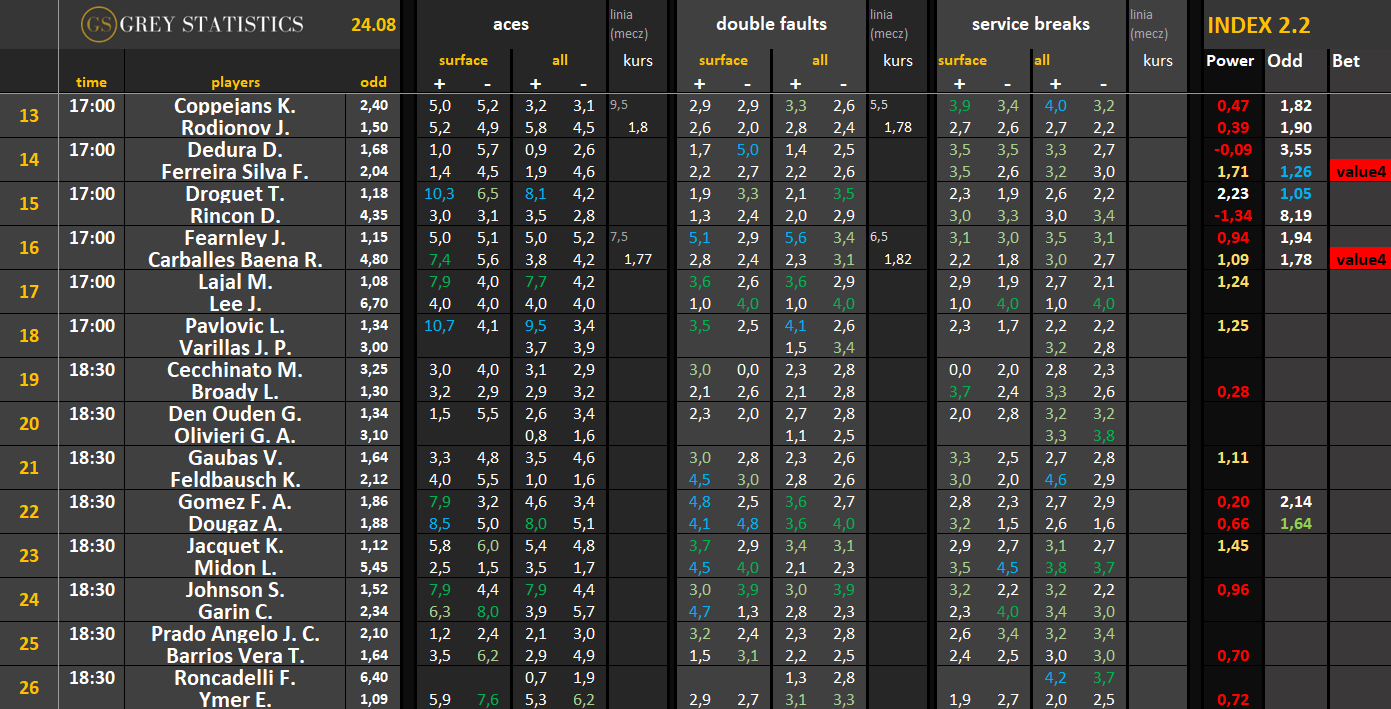Viewport: 1391px width, 709px height.
Task: Click player Droguet T.
Action: (x=235, y=194)
